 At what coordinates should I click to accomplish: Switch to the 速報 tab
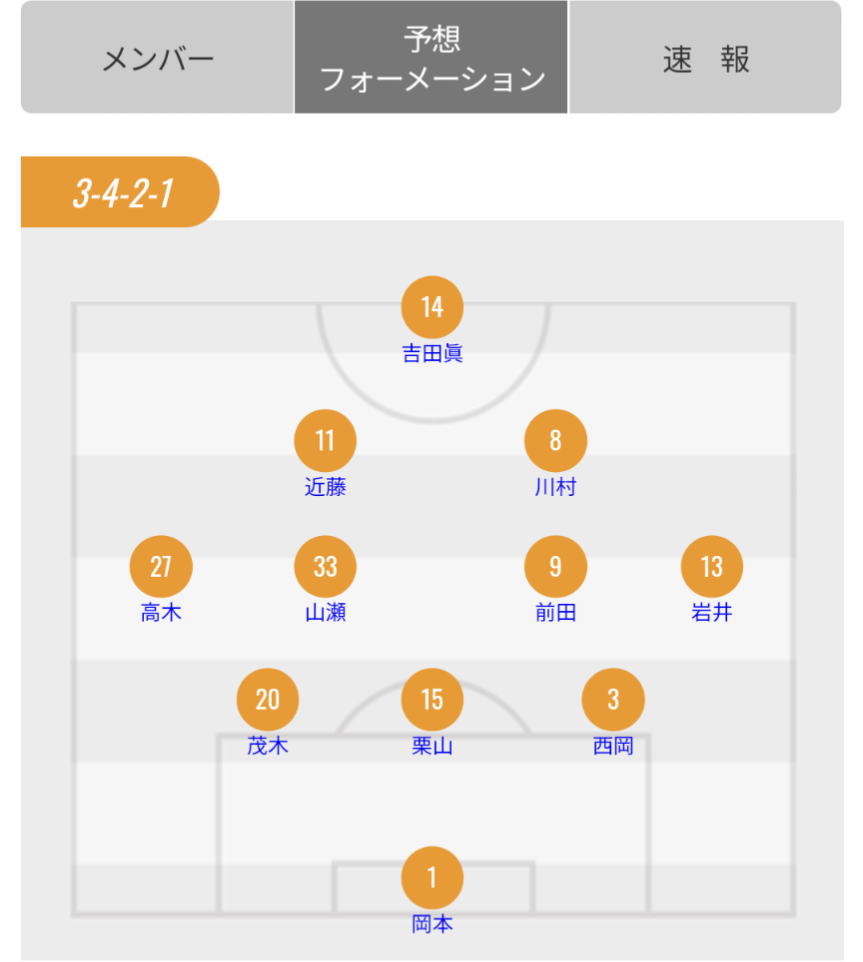tap(705, 58)
